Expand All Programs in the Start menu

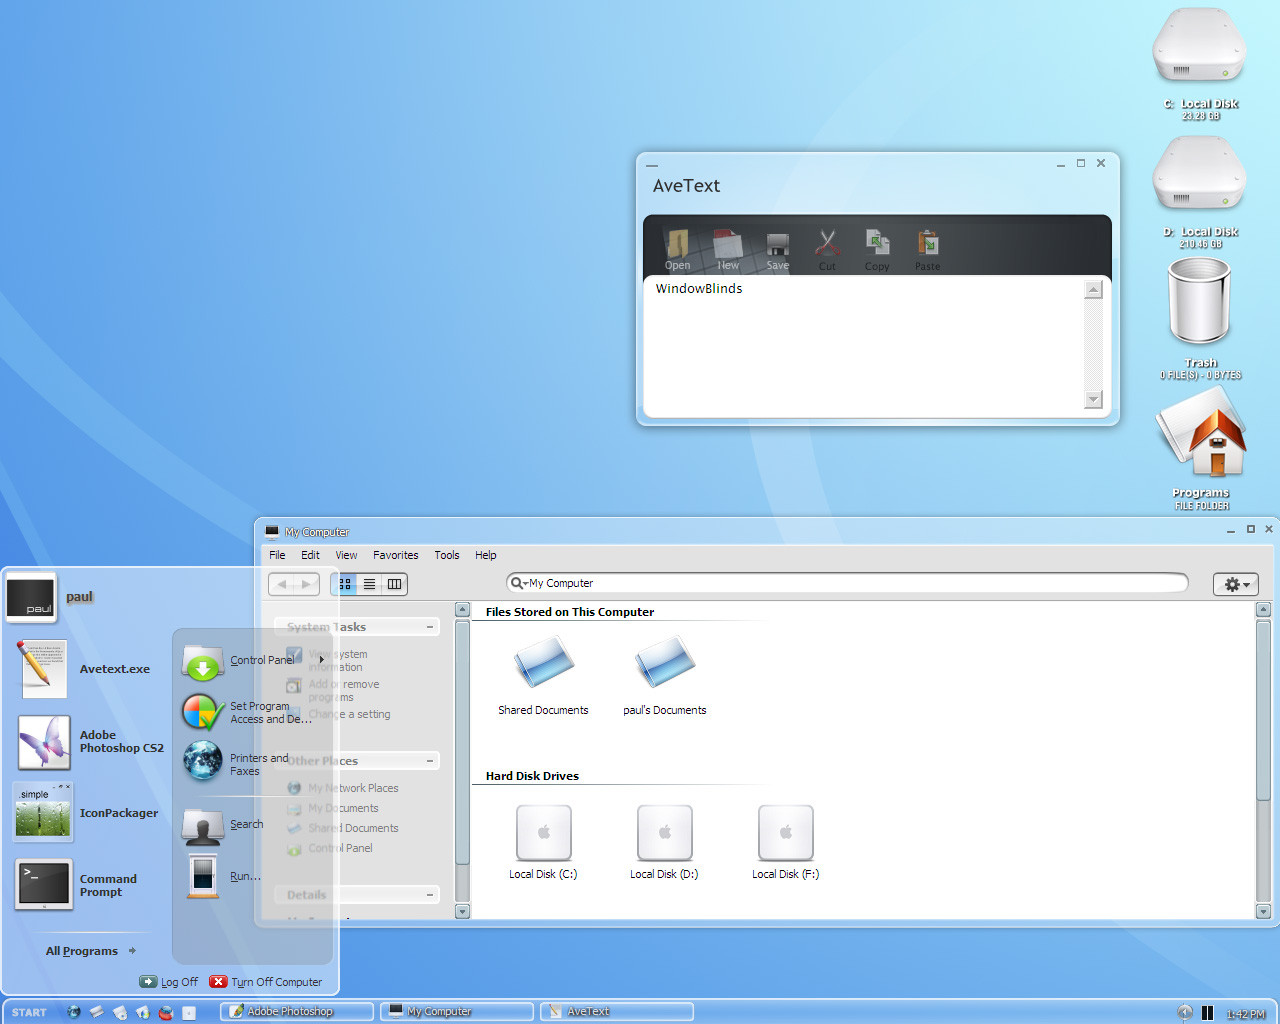pos(90,951)
